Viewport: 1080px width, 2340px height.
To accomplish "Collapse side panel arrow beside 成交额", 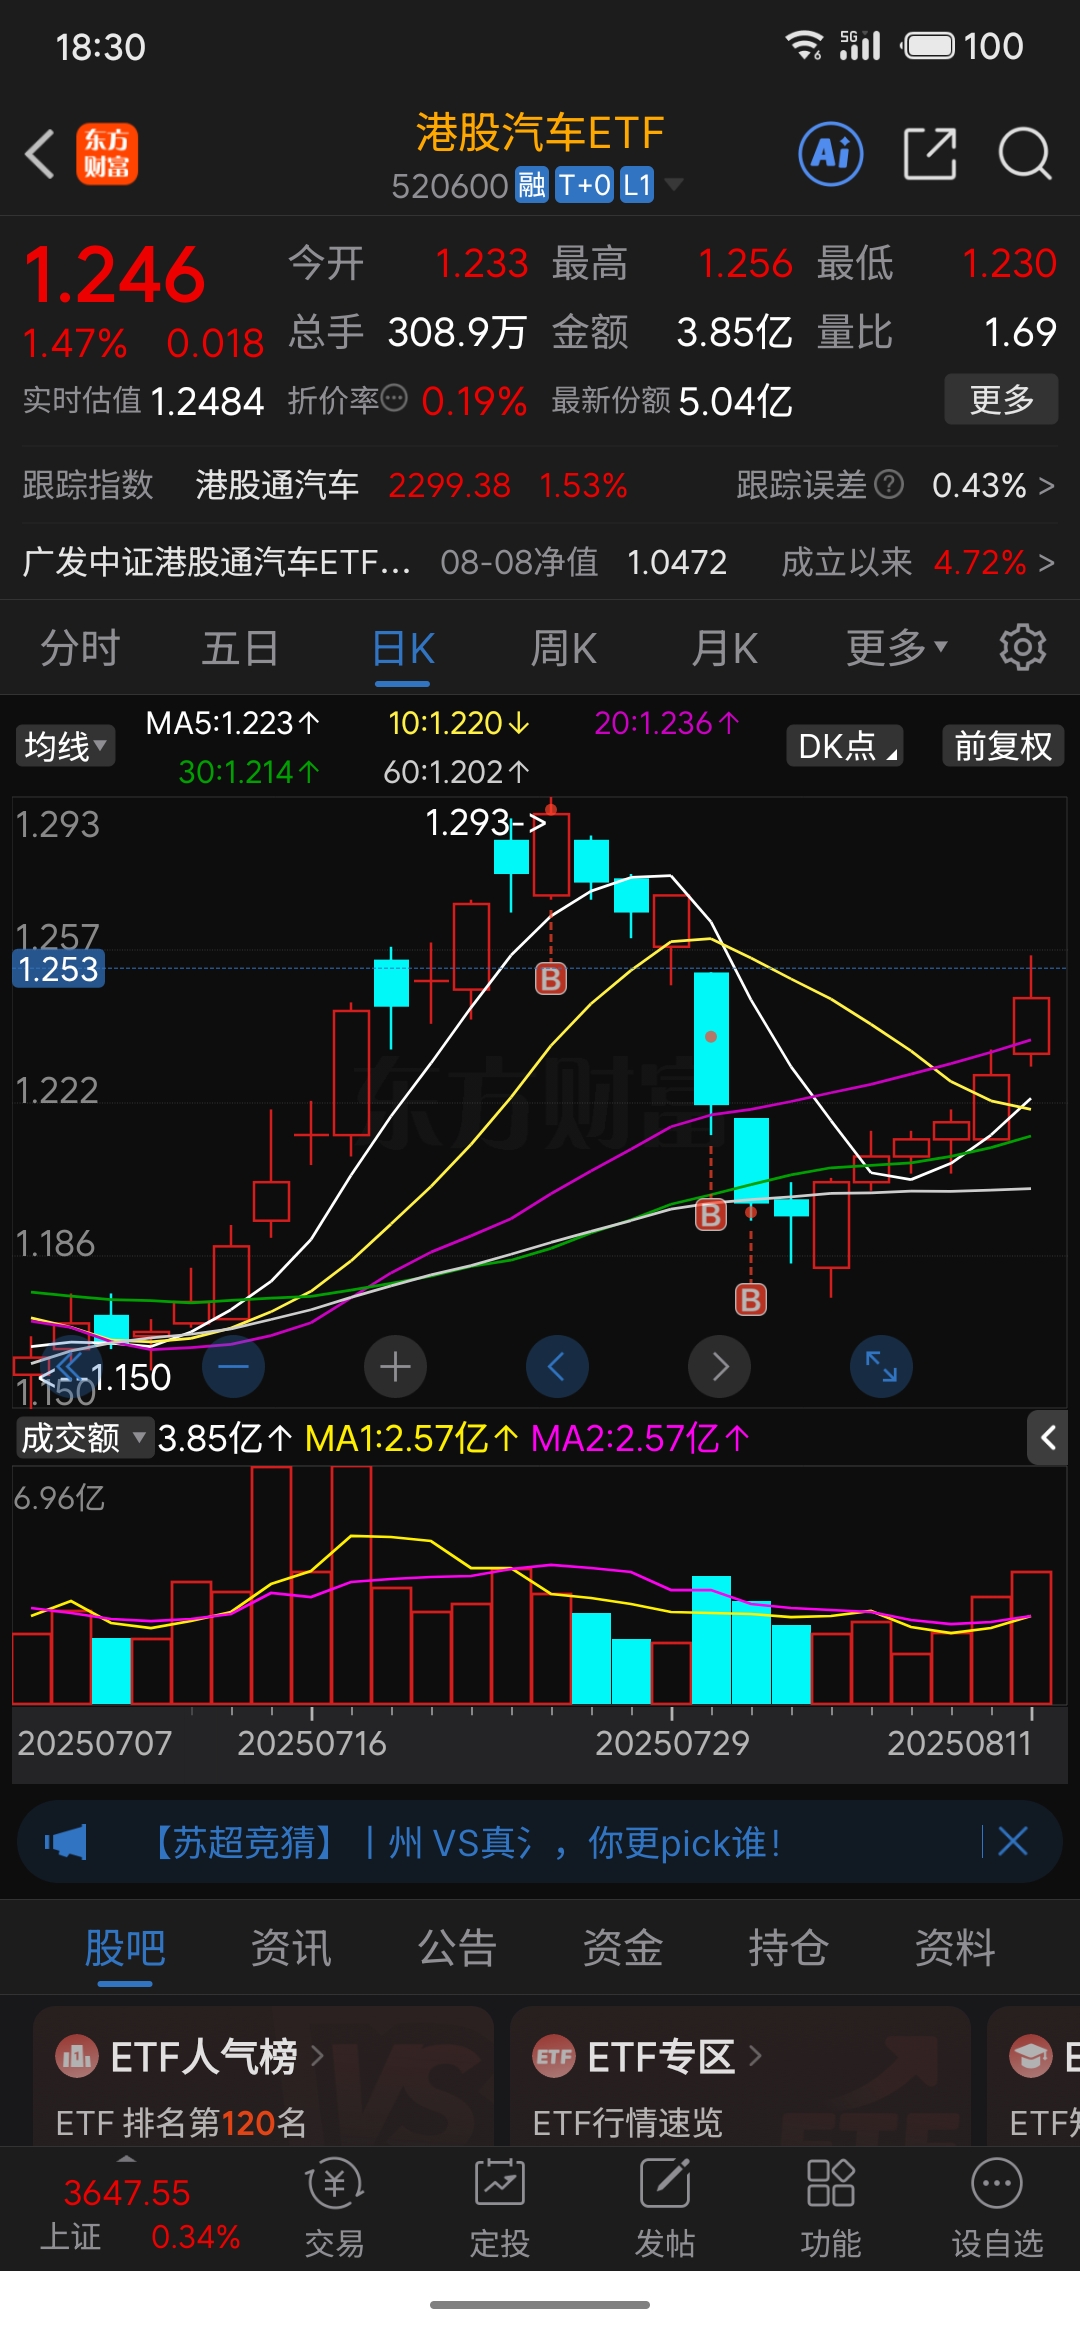I will point(1048,1438).
